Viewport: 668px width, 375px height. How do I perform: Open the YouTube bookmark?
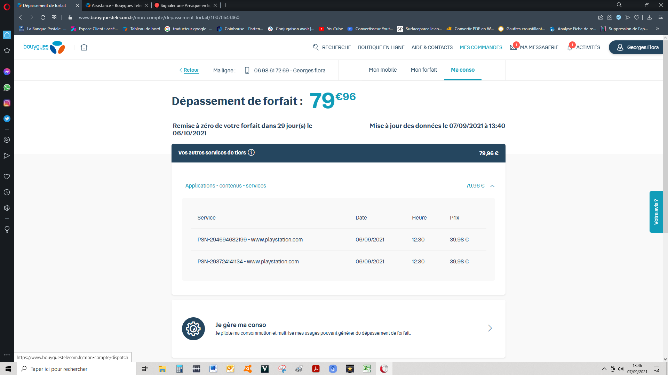331,29
